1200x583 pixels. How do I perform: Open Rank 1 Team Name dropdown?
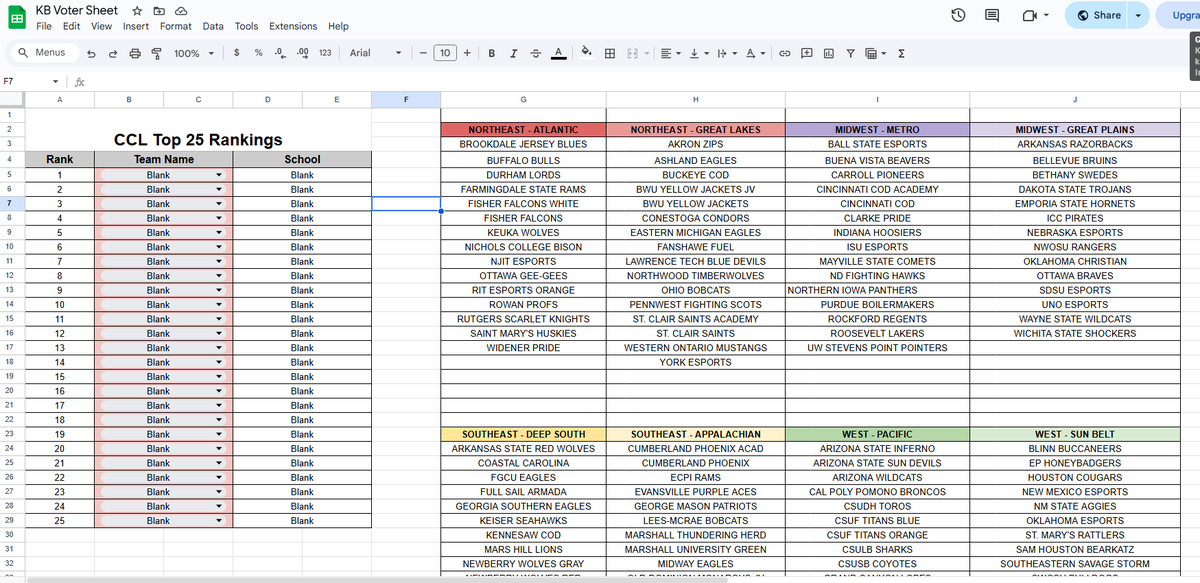[219, 175]
